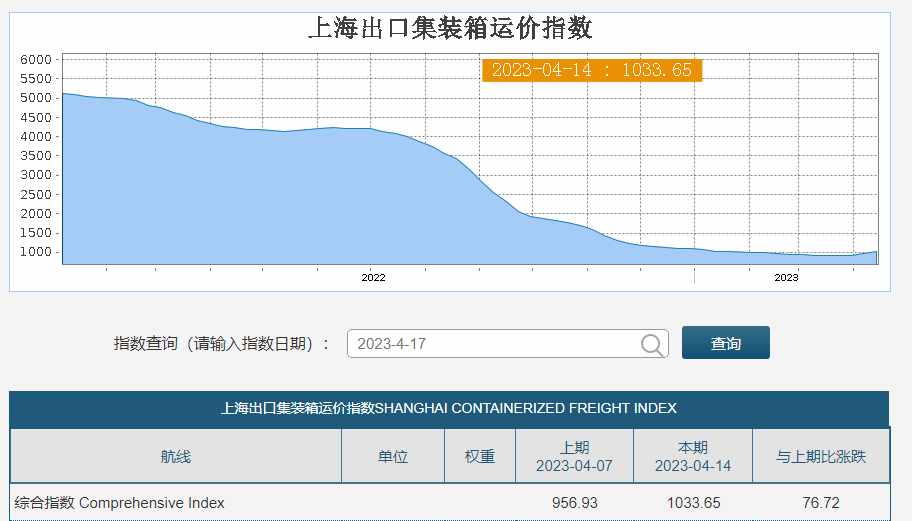Image resolution: width=912 pixels, height=521 pixels.
Task: Click the latest data point at chart end
Action: click(x=876, y=252)
